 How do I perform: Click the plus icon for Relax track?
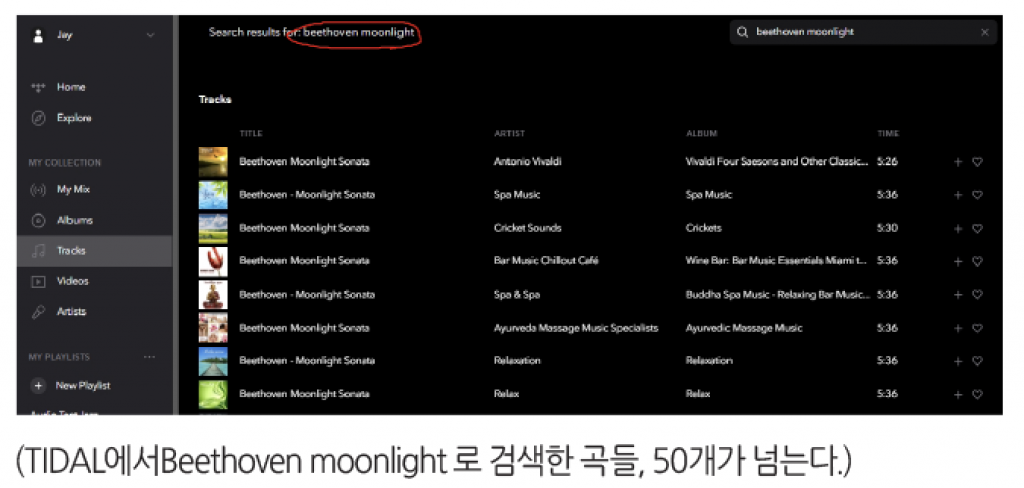pyautogui.click(x=958, y=395)
